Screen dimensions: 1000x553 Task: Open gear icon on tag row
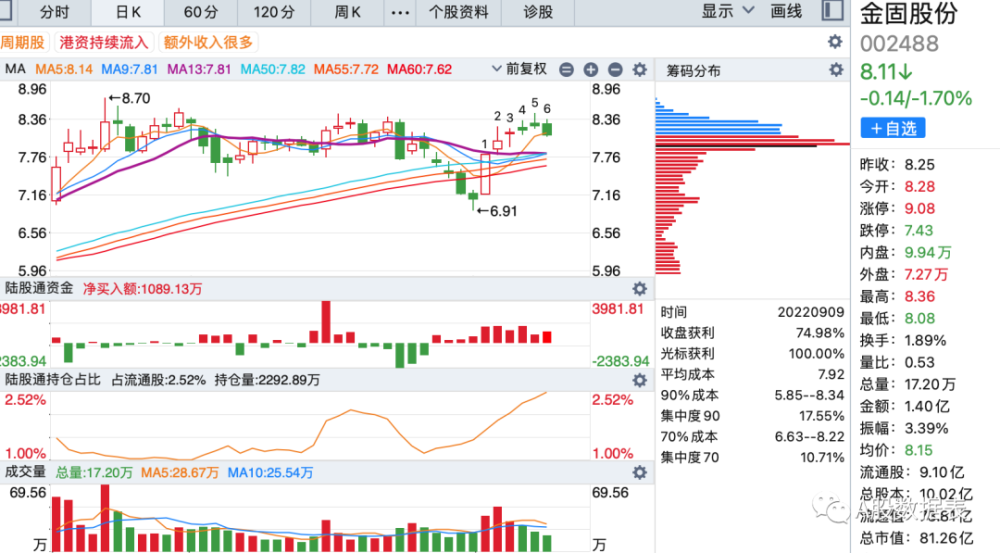pos(835,42)
